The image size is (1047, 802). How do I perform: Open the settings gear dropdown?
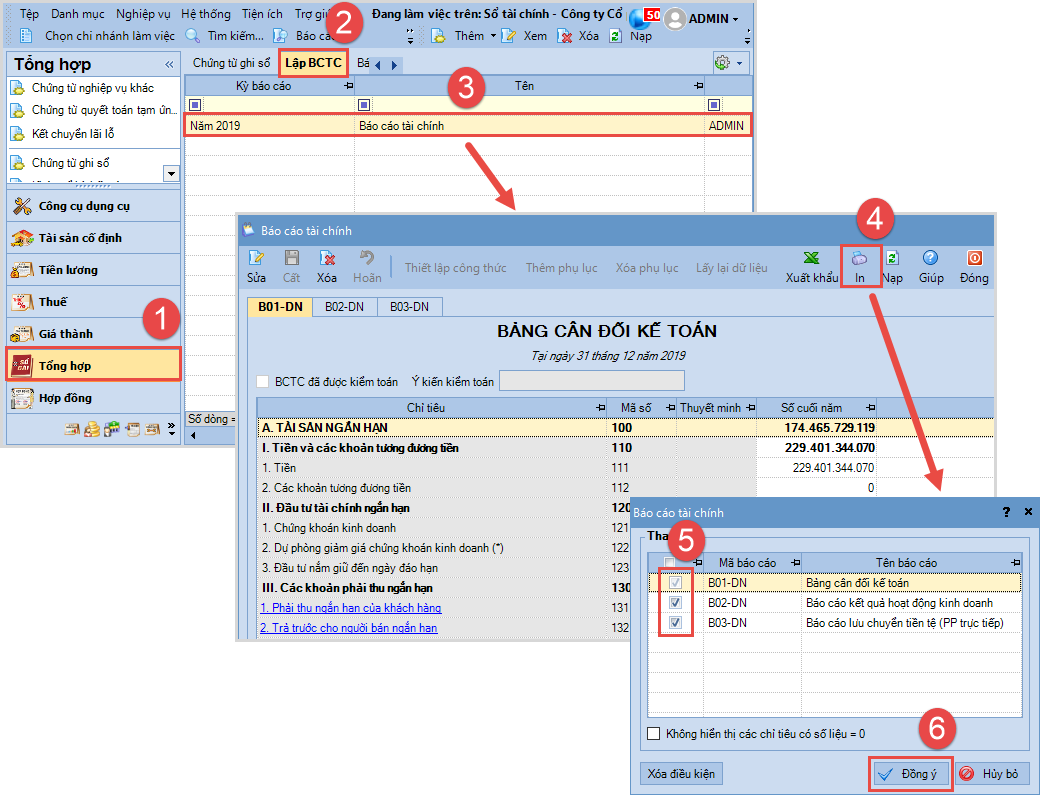point(740,63)
